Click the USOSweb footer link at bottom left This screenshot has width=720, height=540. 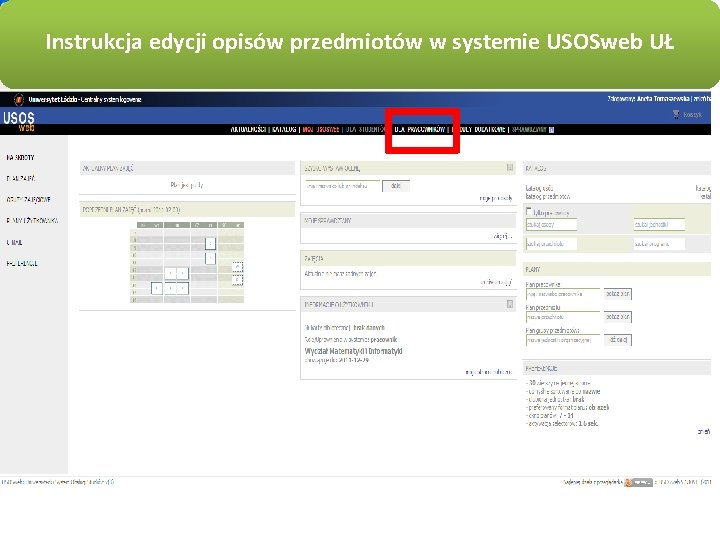click(x=58, y=482)
